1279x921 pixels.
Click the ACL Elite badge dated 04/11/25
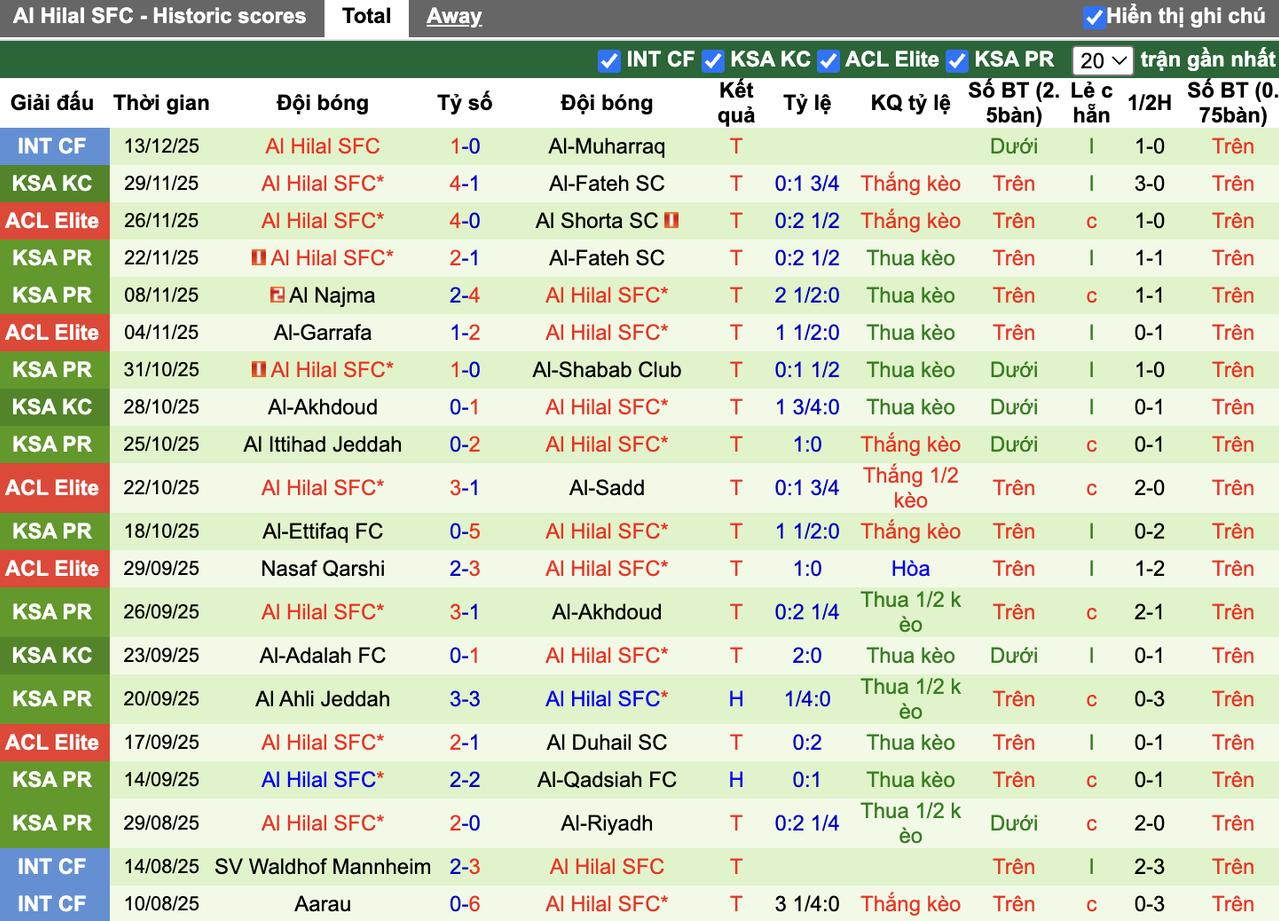pyautogui.click(x=54, y=332)
